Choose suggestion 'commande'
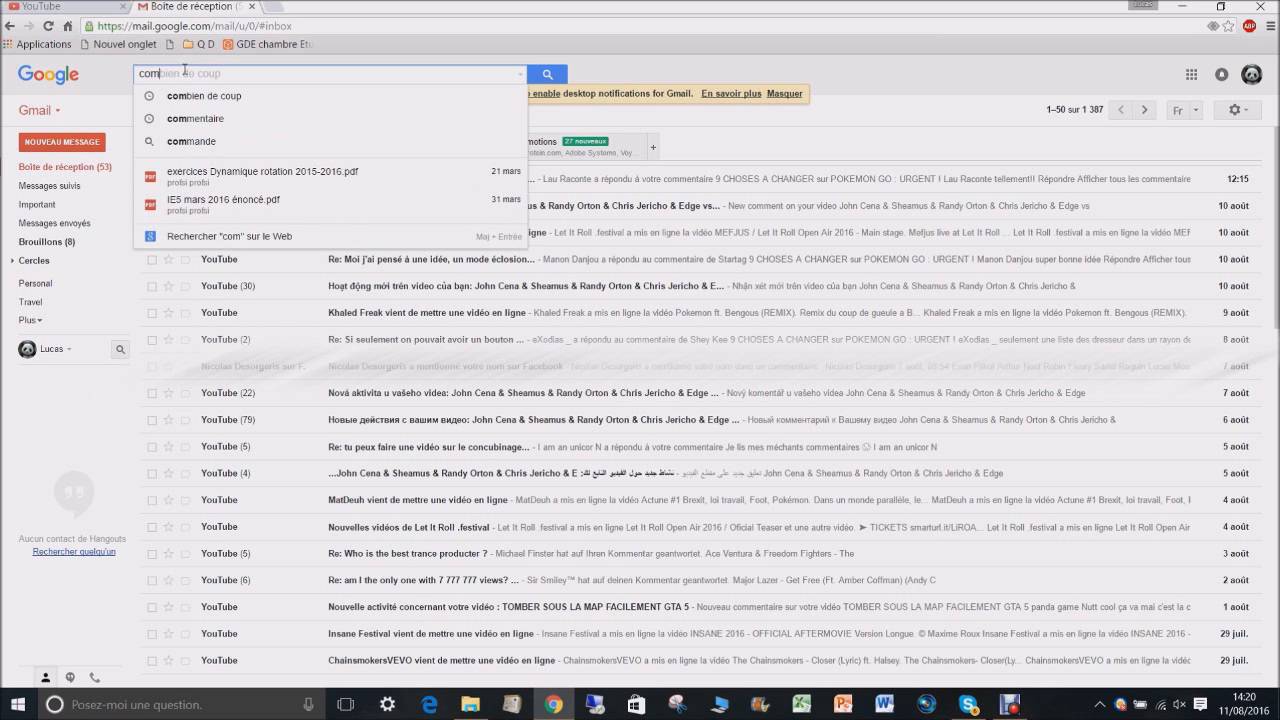This screenshot has height=720, width=1280. click(x=330, y=142)
